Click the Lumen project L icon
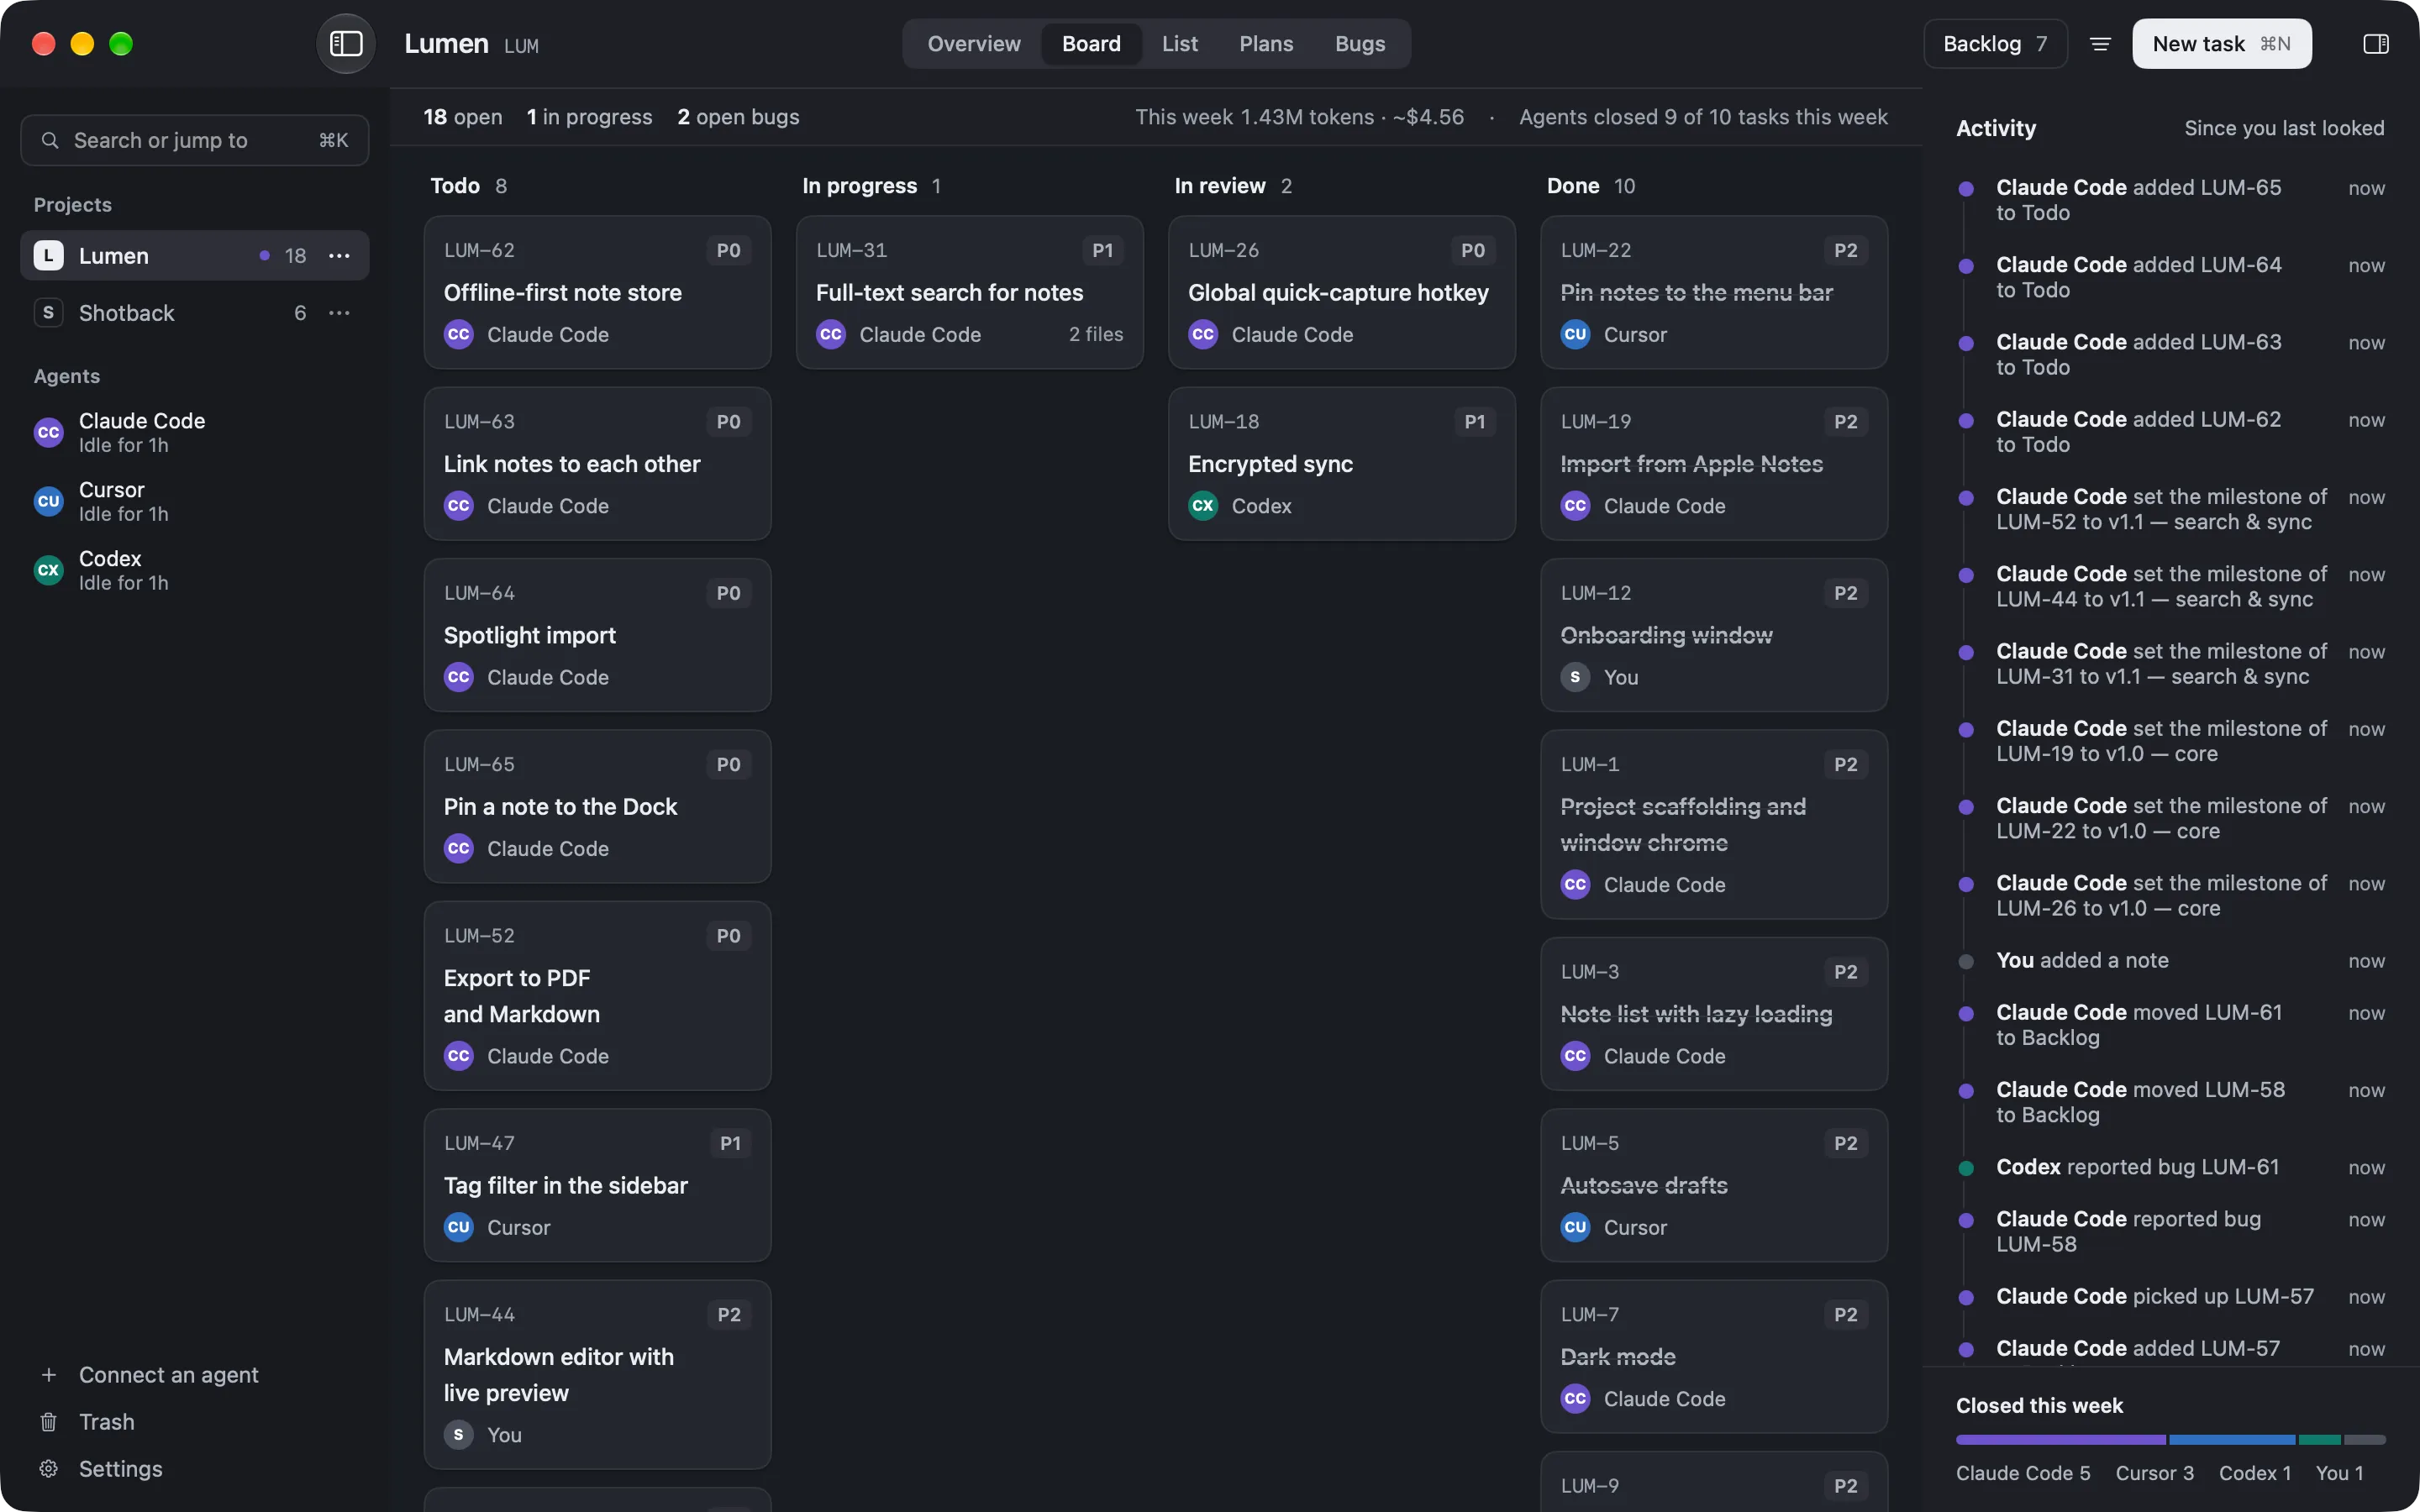 click(x=48, y=256)
